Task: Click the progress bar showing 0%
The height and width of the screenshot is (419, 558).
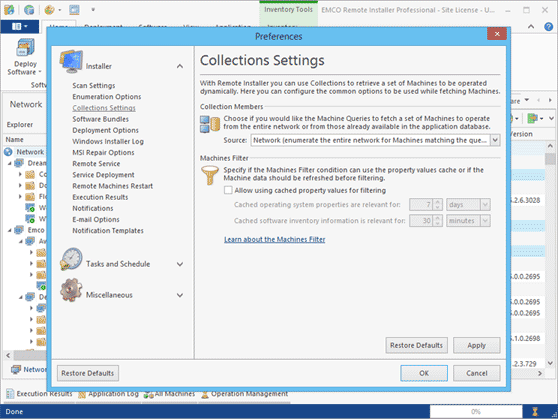Action: [x=476, y=412]
